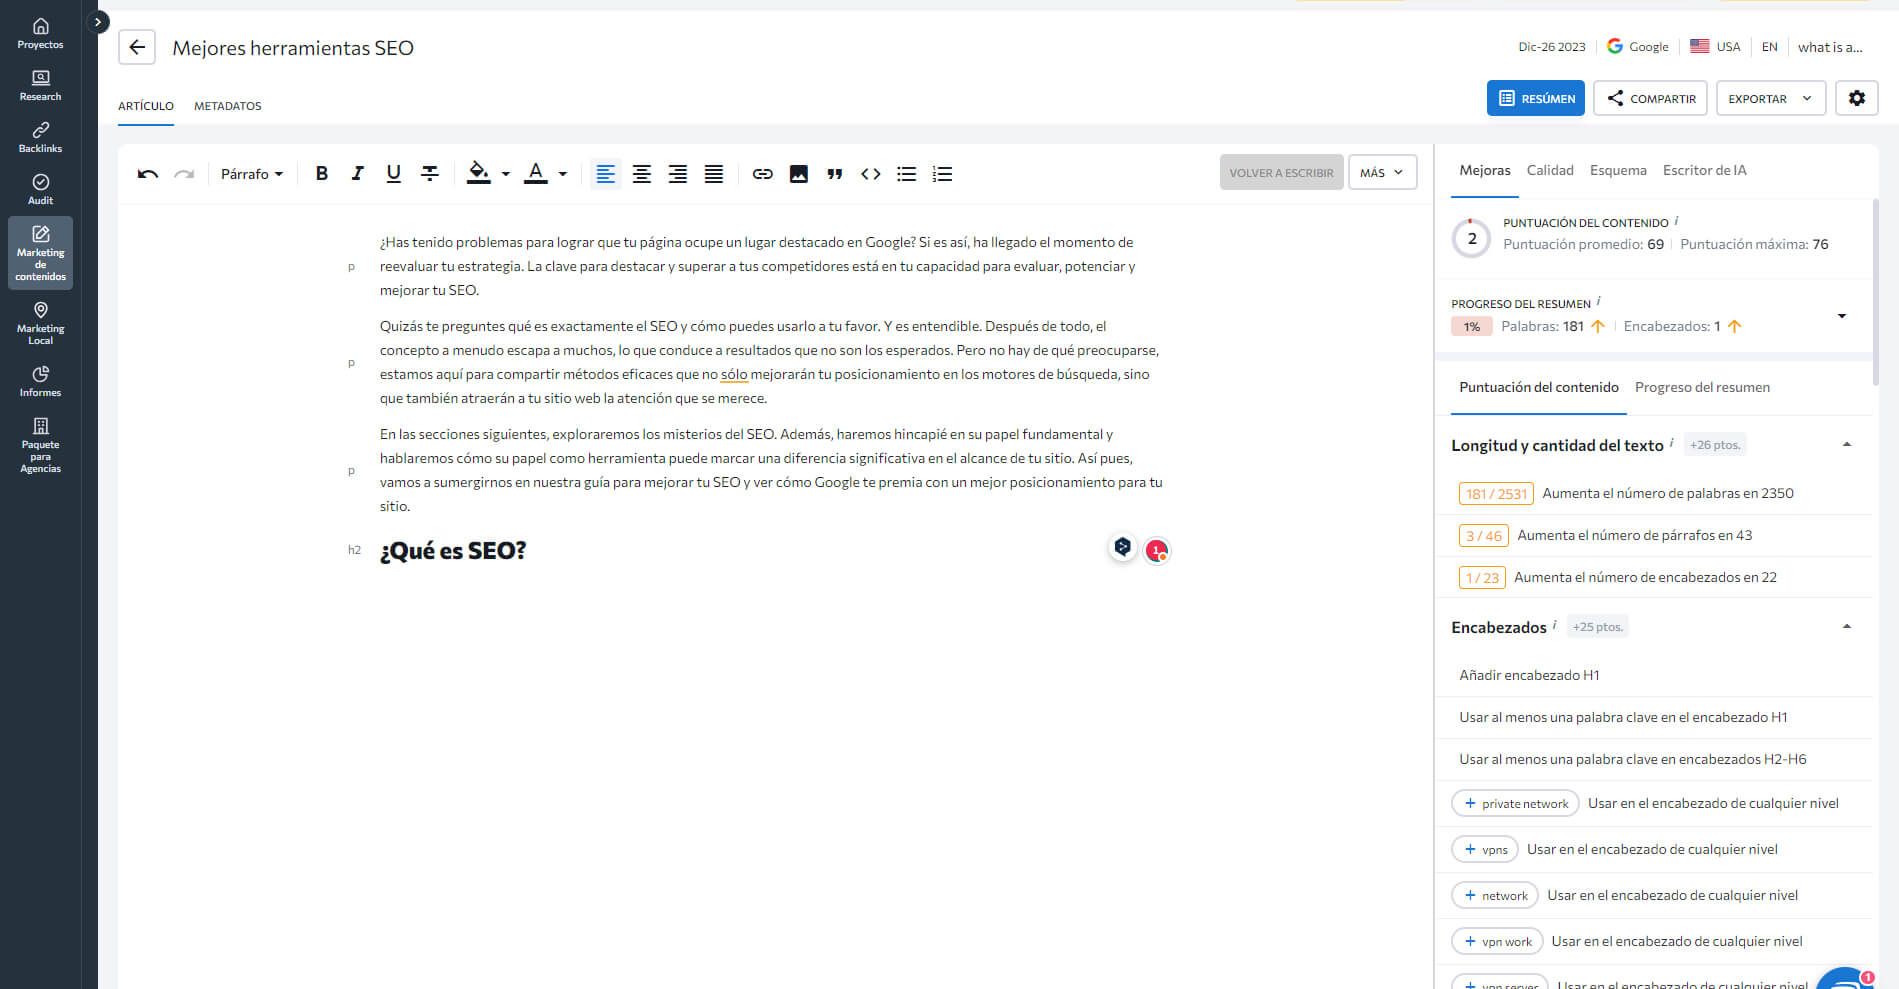
Task: Insert a hyperlink
Action: coord(762,174)
